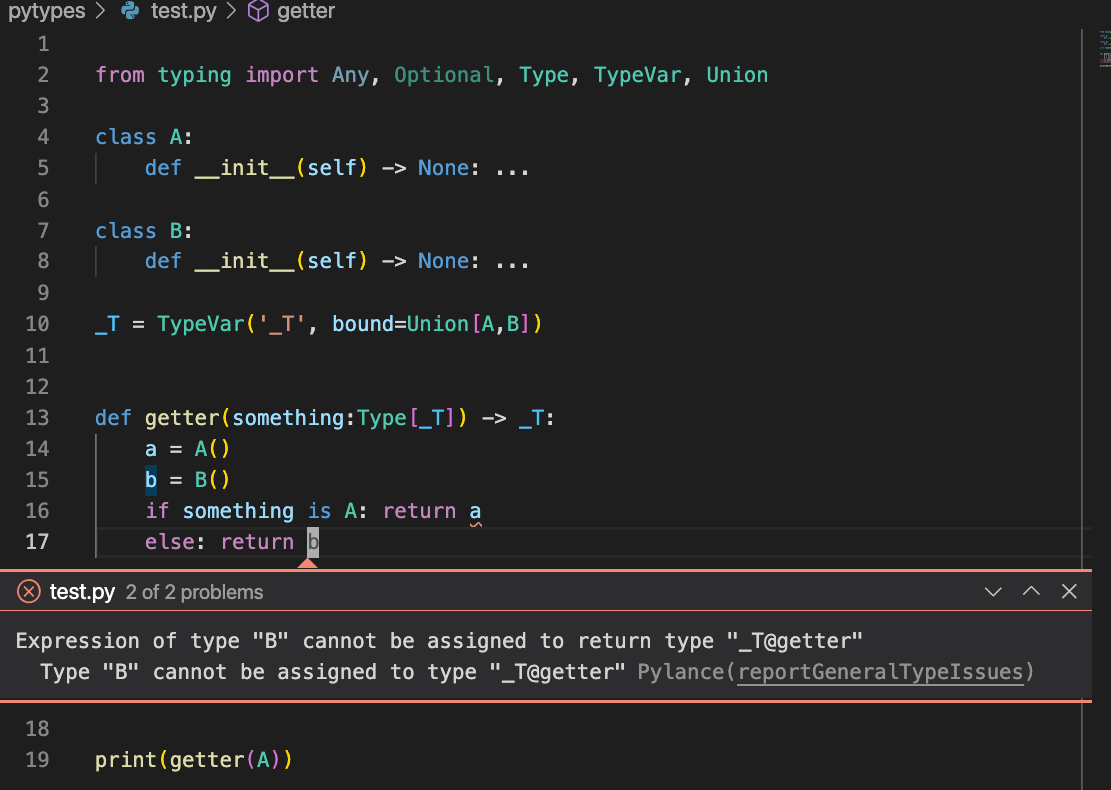Open the reportGeneralTypeIssues link

click(x=880, y=671)
